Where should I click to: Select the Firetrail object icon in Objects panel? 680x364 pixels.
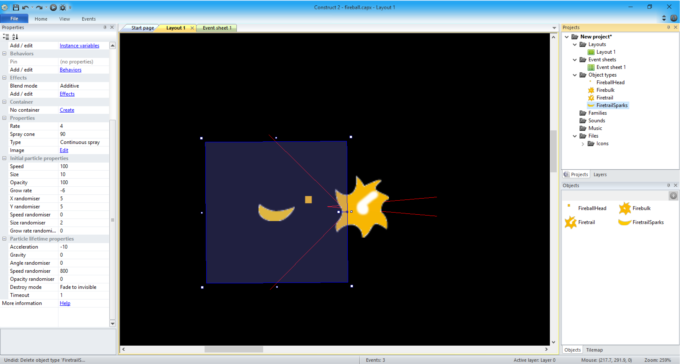click(x=571, y=222)
